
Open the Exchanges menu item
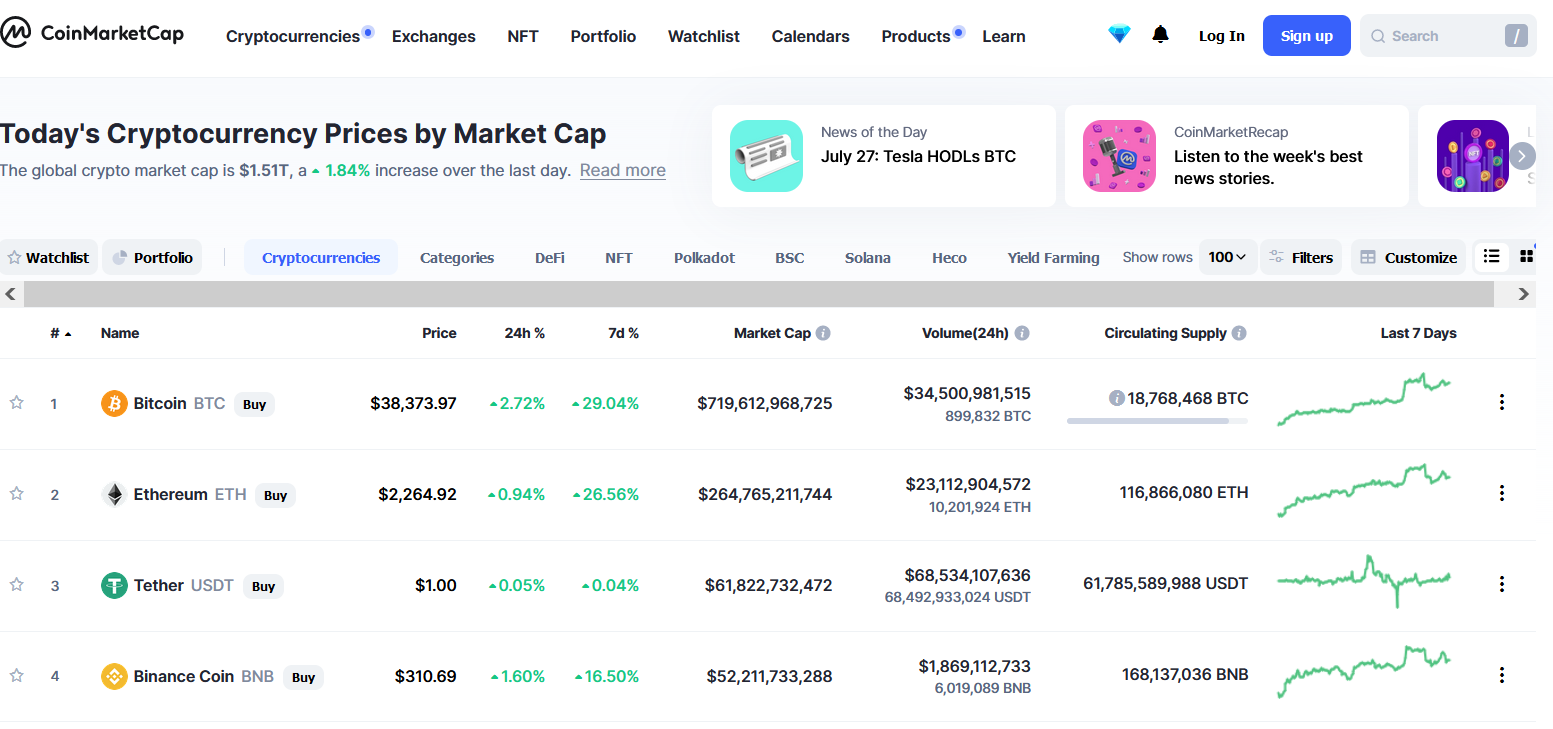tap(434, 36)
